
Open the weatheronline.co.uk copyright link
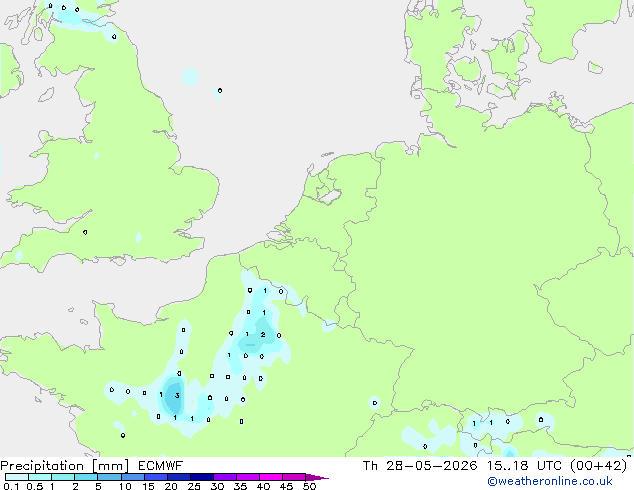550,481
